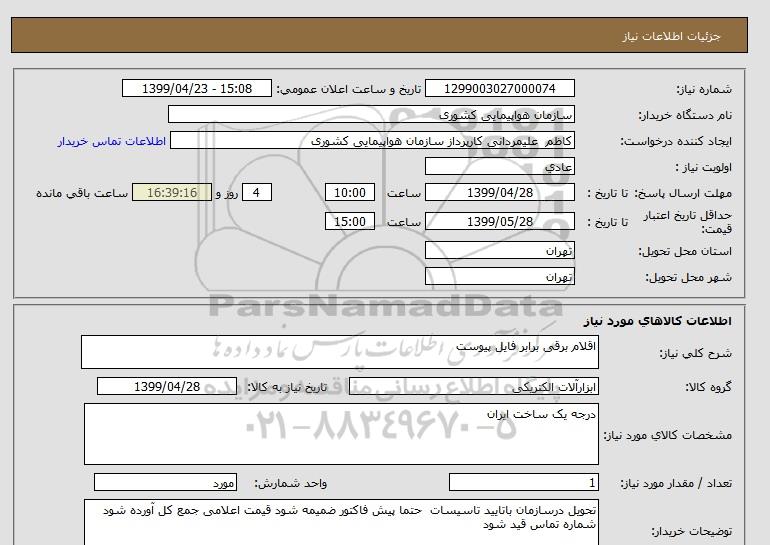
Task: Click price validity time 15:00 field
Action: tap(350, 221)
